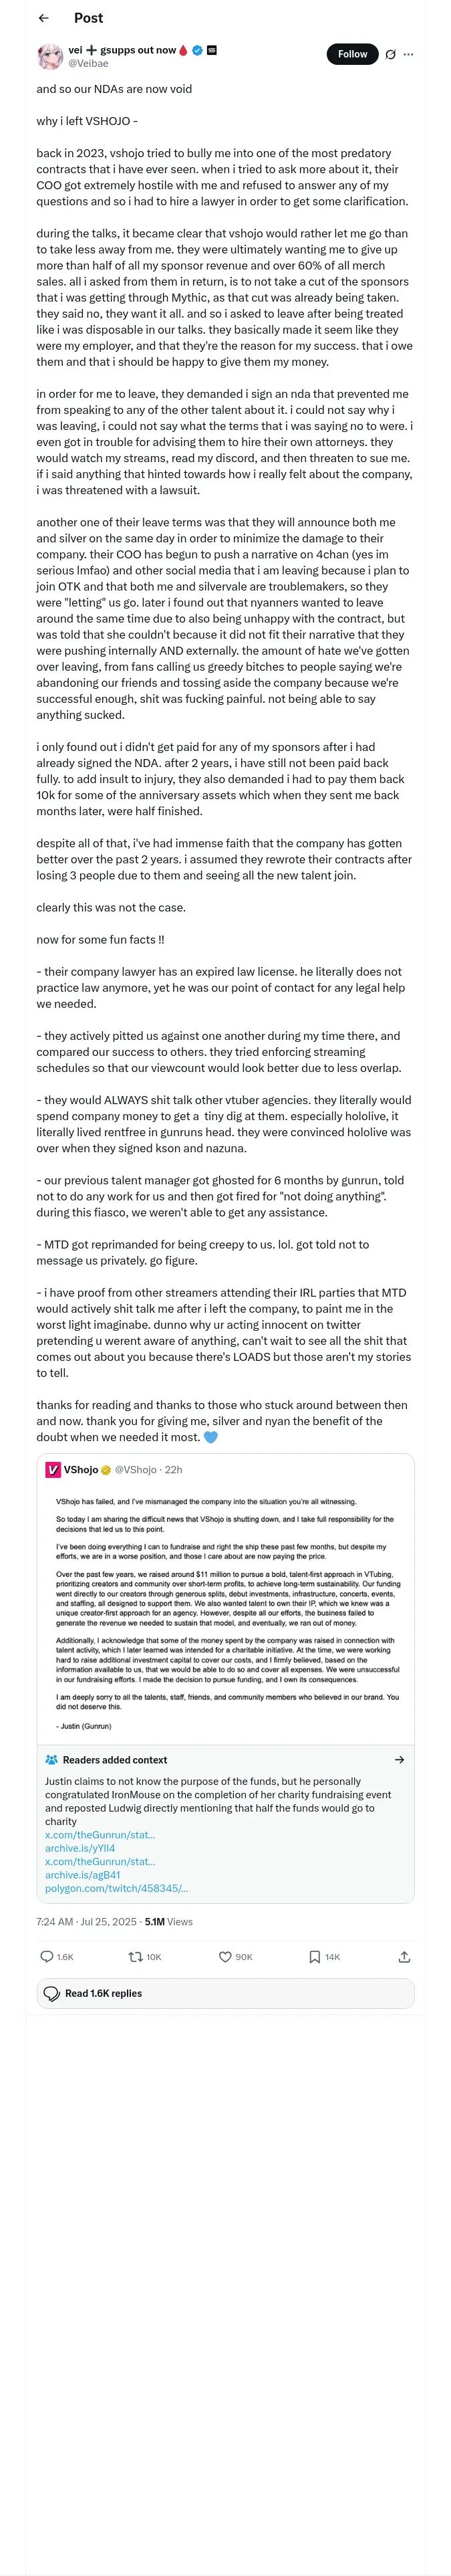Click the affiliate badge next to checkmark

[212, 50]
